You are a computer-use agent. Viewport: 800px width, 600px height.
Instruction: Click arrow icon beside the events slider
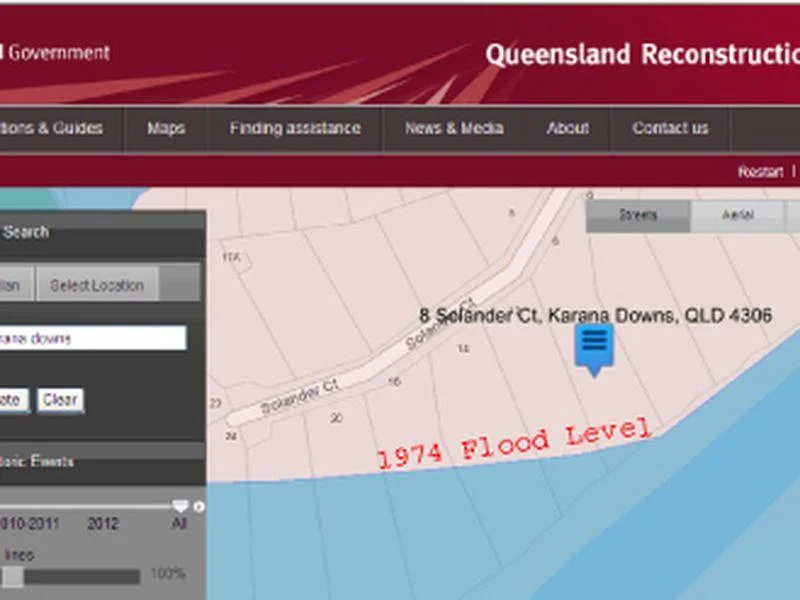198,507
